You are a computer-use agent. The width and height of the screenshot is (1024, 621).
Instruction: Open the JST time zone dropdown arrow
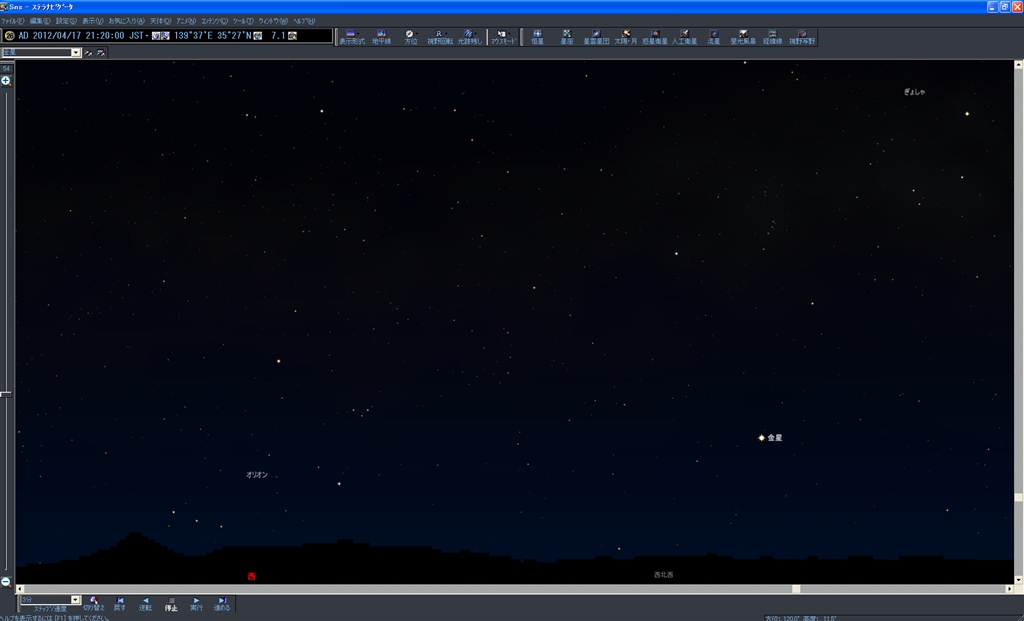pos(146,36)
